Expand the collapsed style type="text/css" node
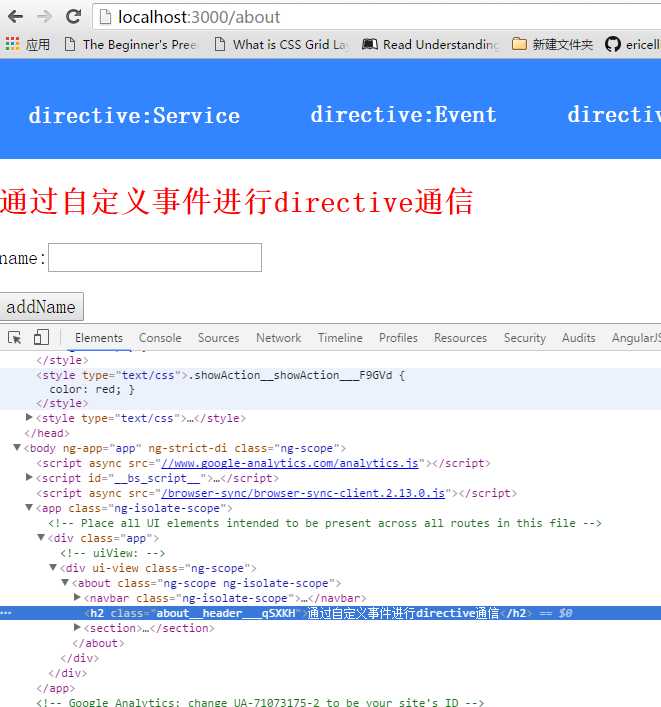The width and height of the screenshot is (661, 707). 29,418
